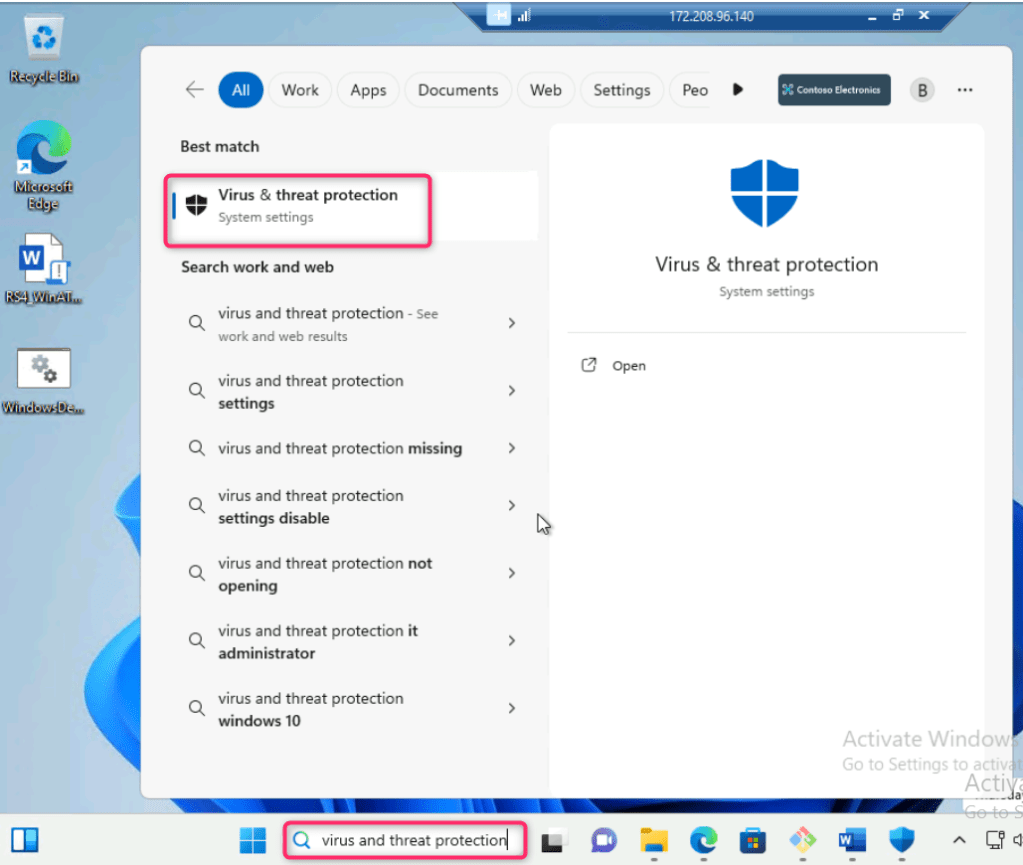The width and height of the screenshot is (1023, 865).
Task: Switch to the Web filter tab
Action: click(545, 90)
